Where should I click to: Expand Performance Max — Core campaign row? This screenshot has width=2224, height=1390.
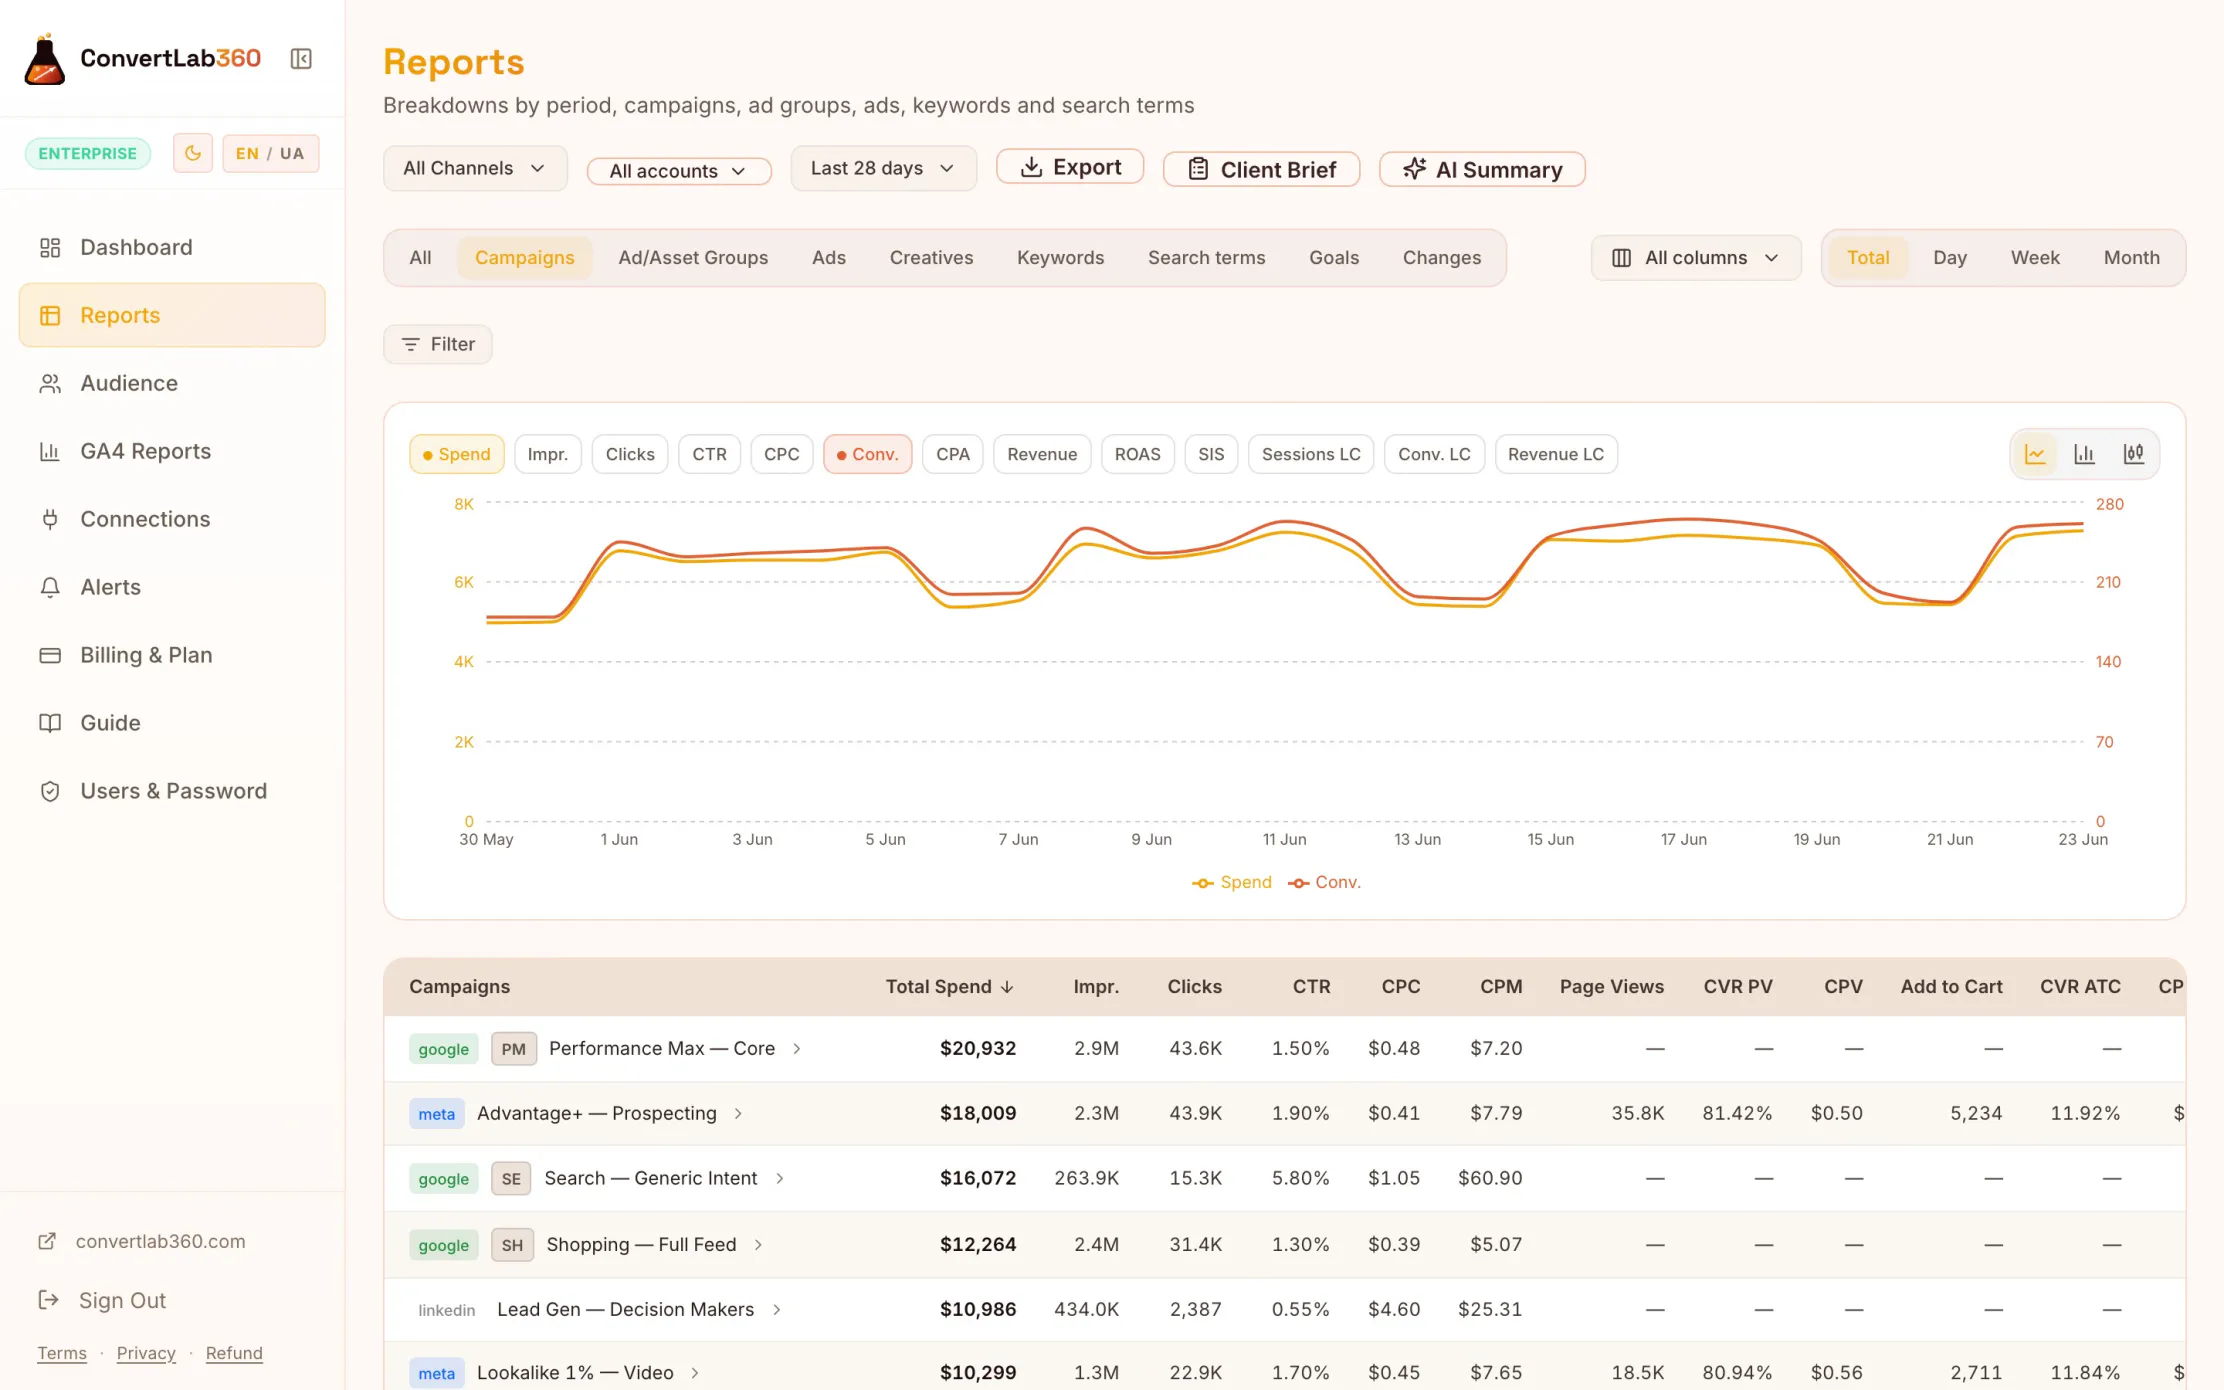[x=797, y=1048]
